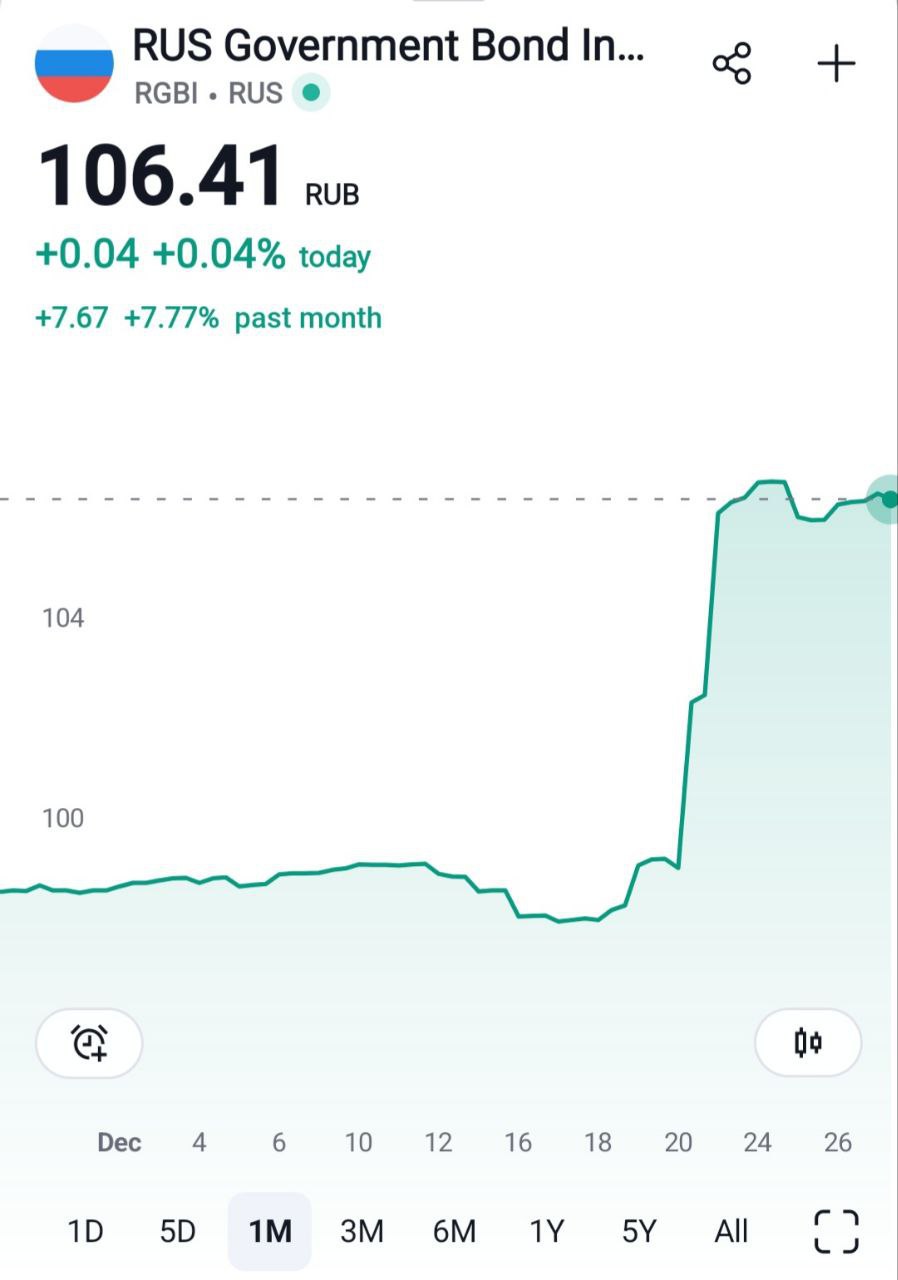This screenshot has width=898, height=1280.
Task: Open RUS Government Bond Index title
Action: click(389, 46)
